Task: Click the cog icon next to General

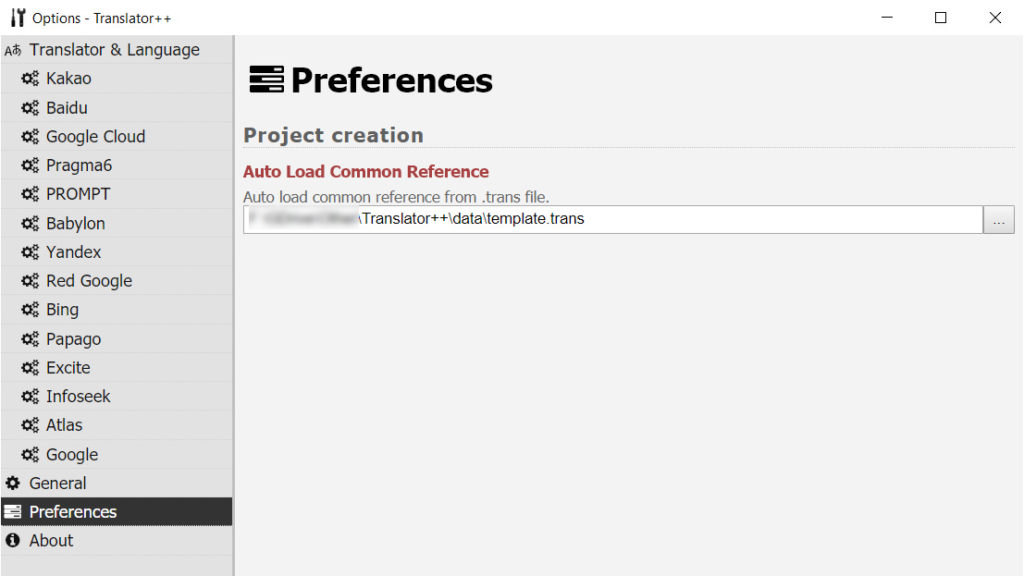Action: (x=12, y=483)
